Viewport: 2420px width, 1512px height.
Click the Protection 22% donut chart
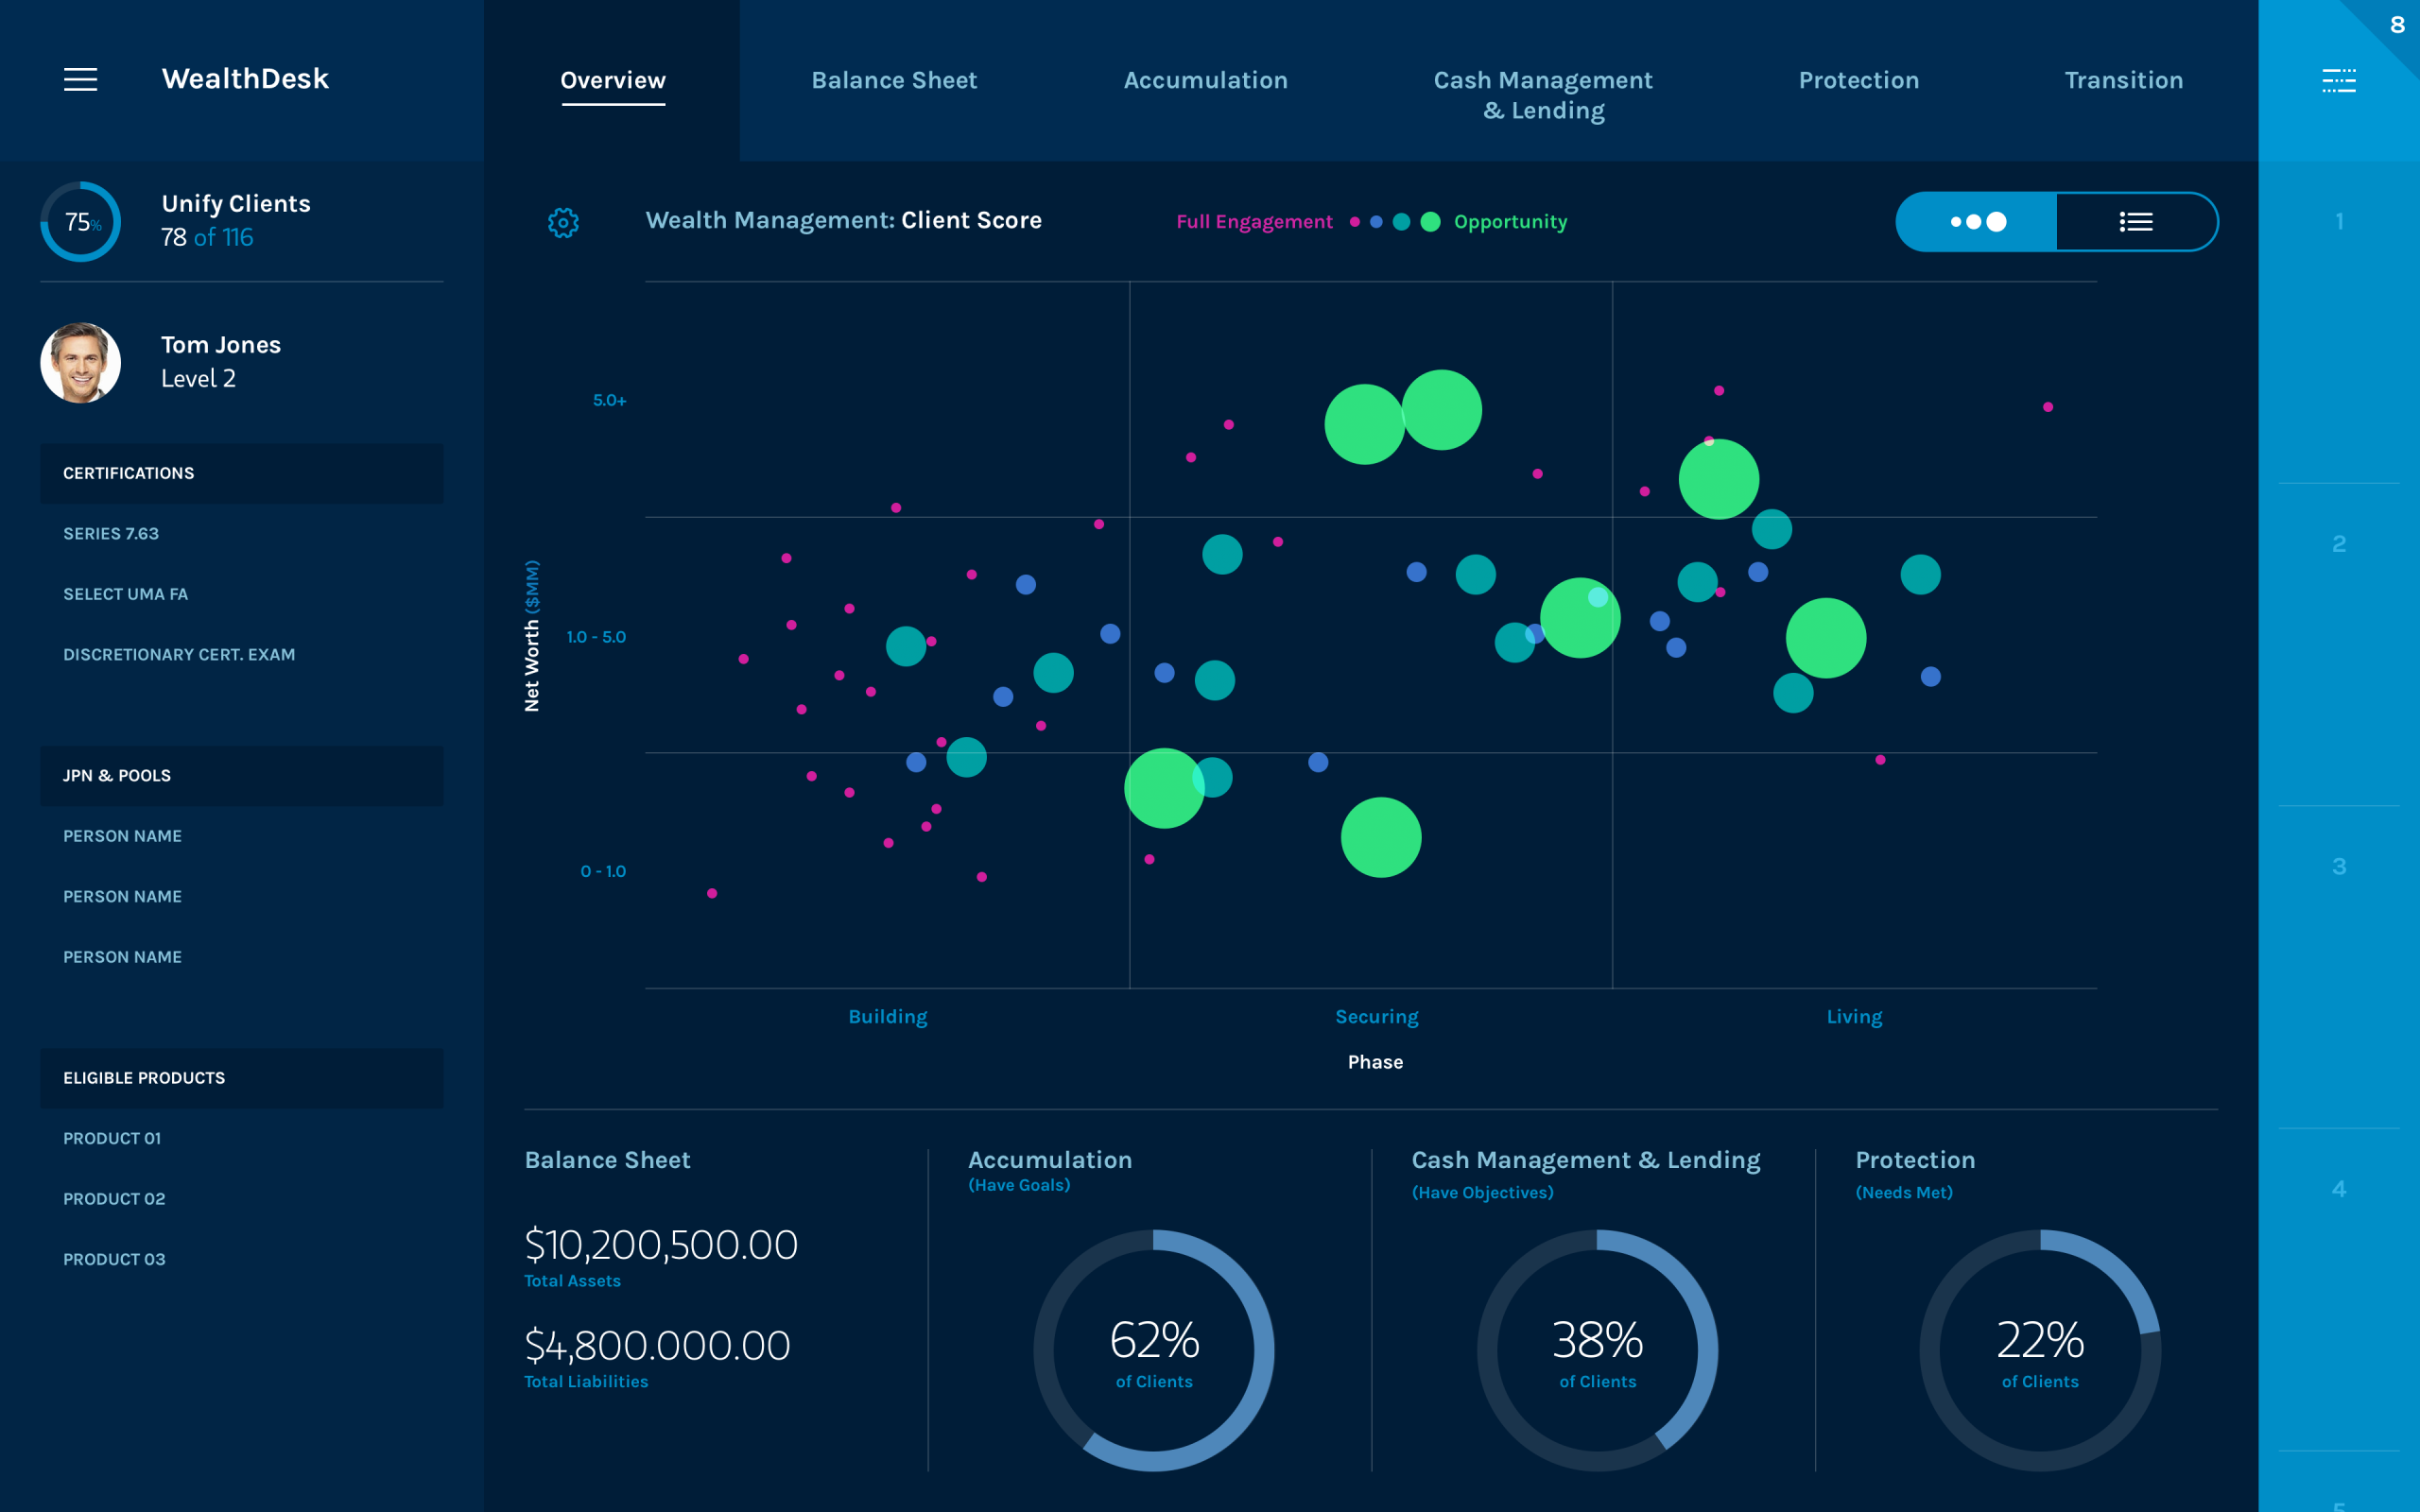coord(2039,1350)
